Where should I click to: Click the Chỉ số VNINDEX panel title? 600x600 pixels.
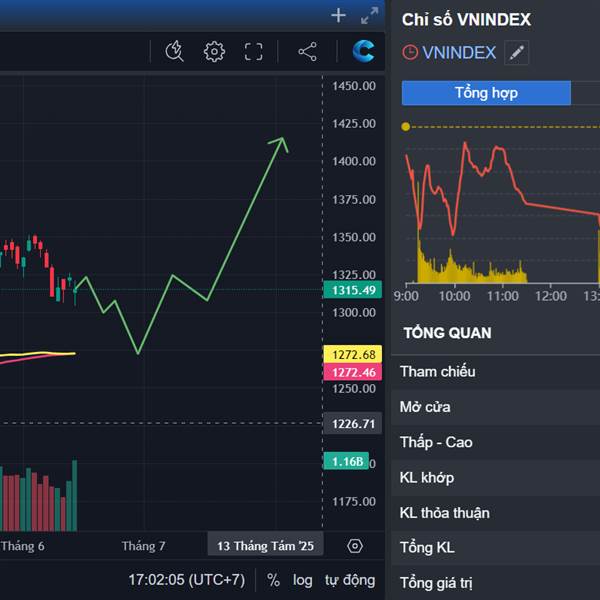point(466,20)
